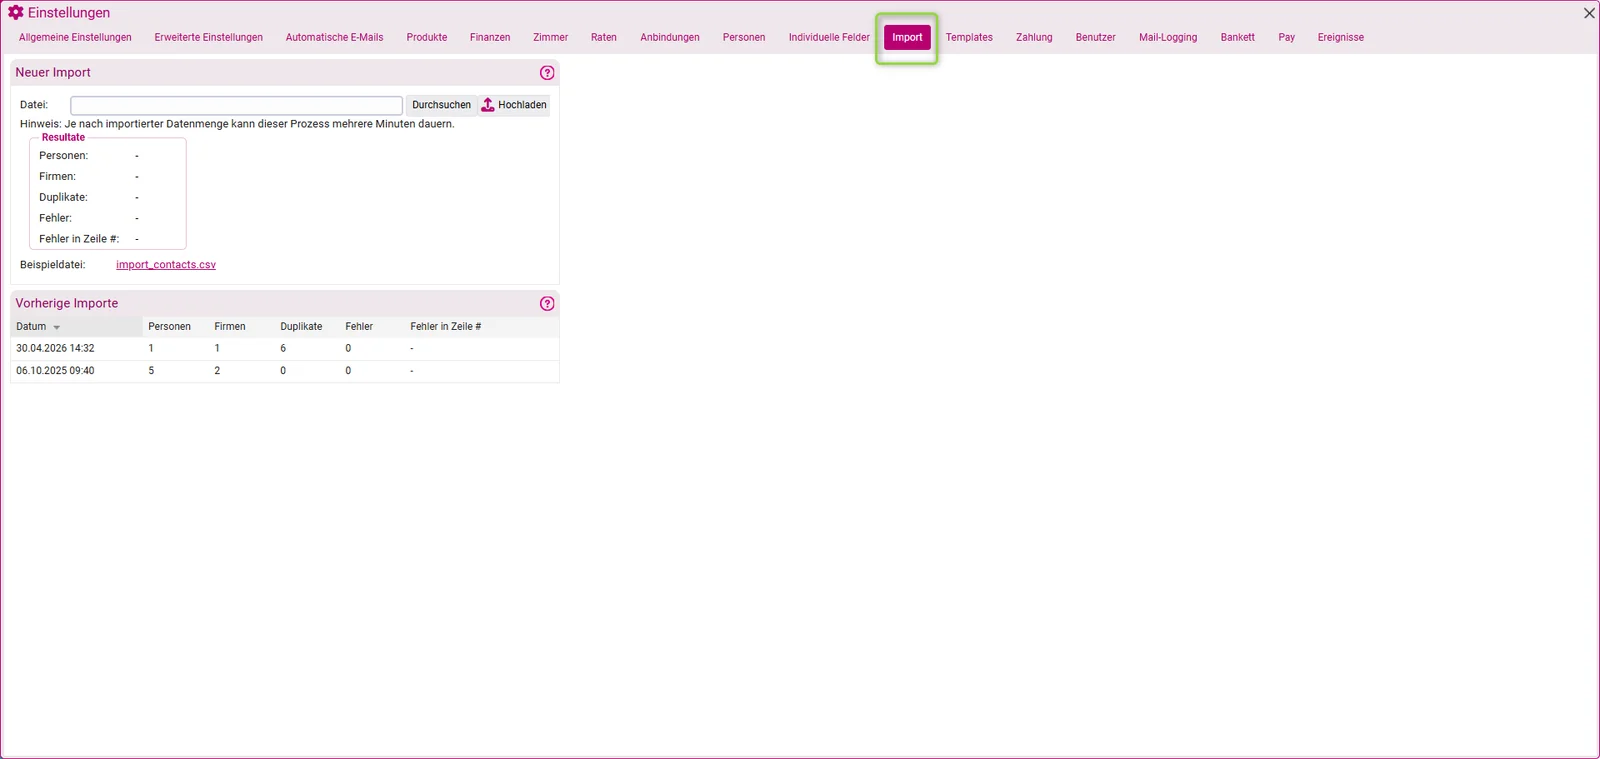Sort imports by Datum column arrow
Image resolution: width=1600 pixels, height=759 pixels.
point(57,328)
